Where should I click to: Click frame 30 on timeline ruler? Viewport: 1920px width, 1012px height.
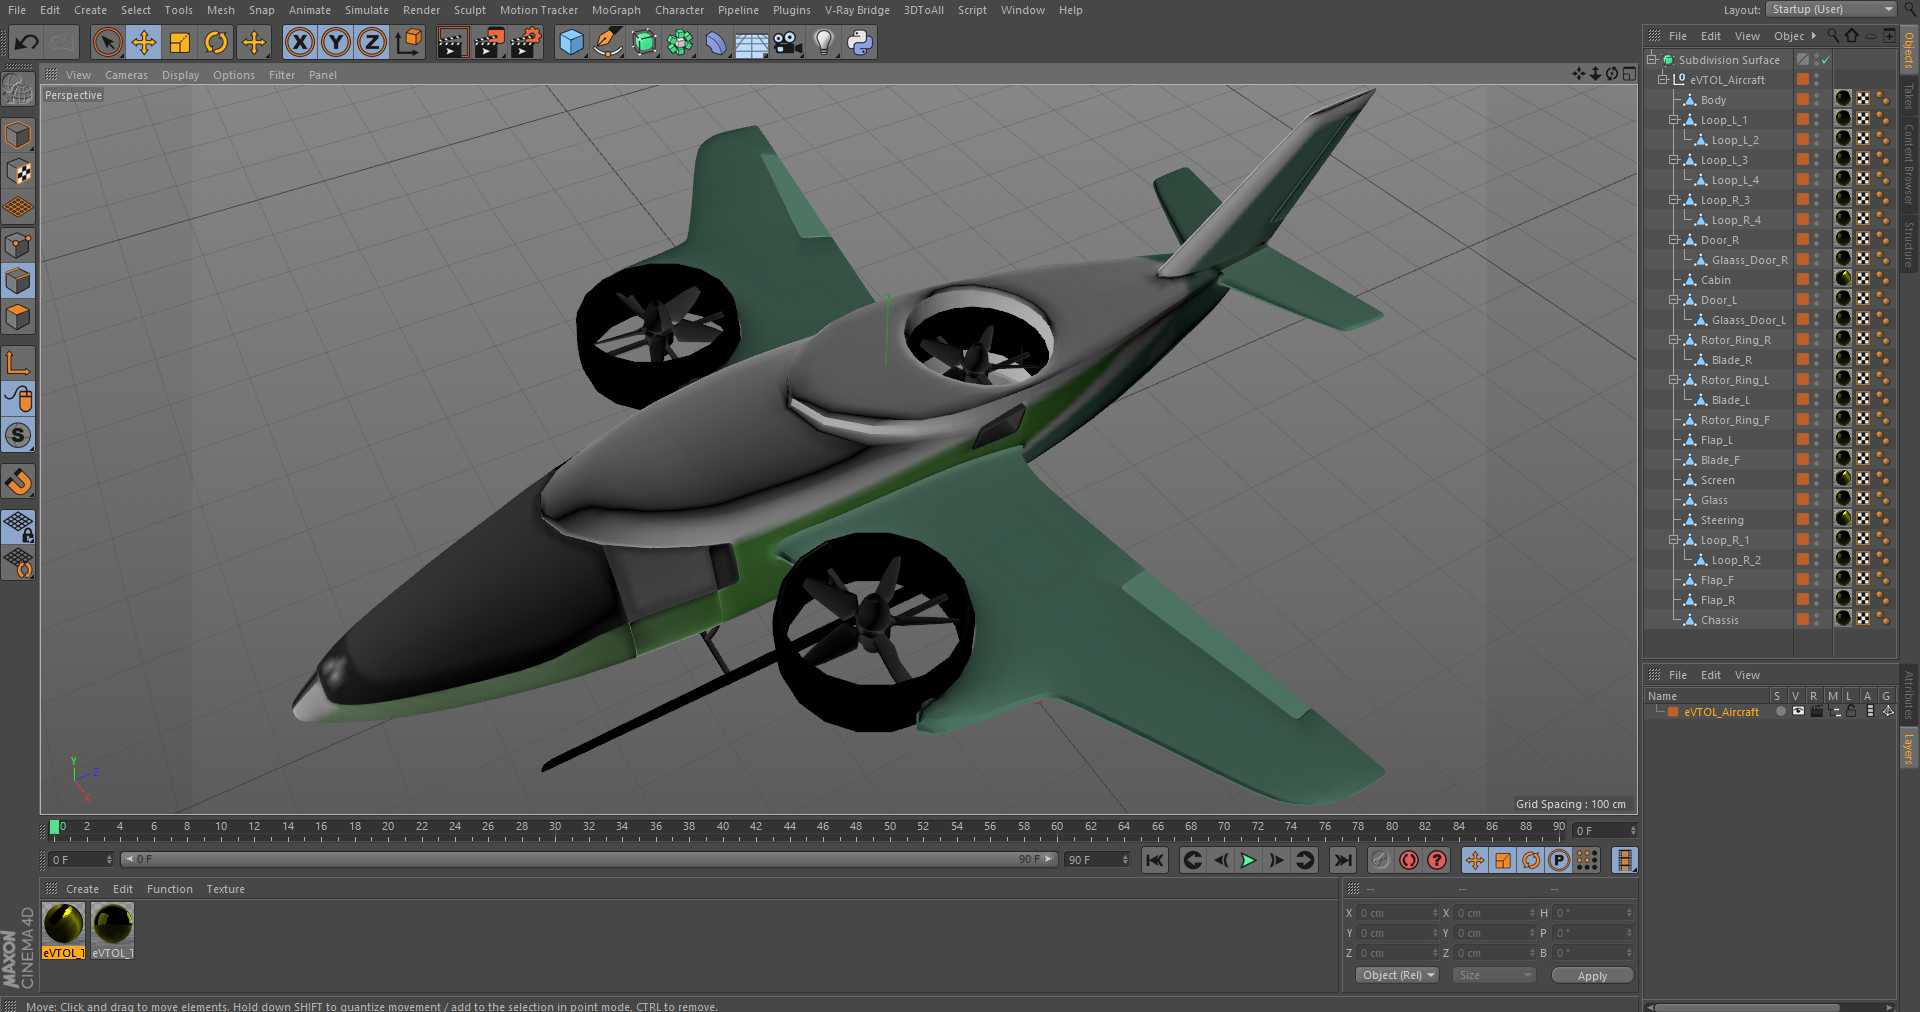click(555, 828)
